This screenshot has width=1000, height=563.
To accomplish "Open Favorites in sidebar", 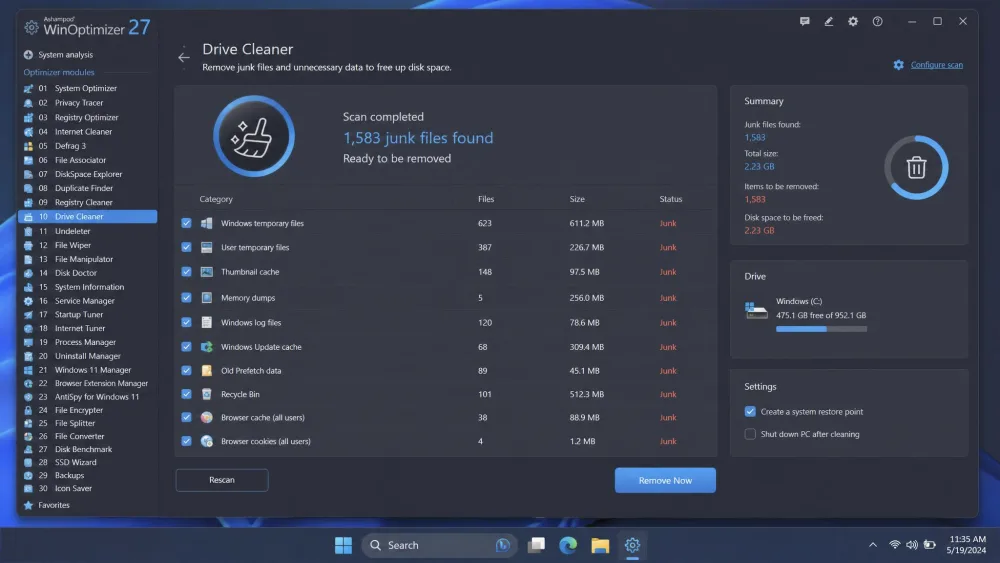I will (47, 505).
